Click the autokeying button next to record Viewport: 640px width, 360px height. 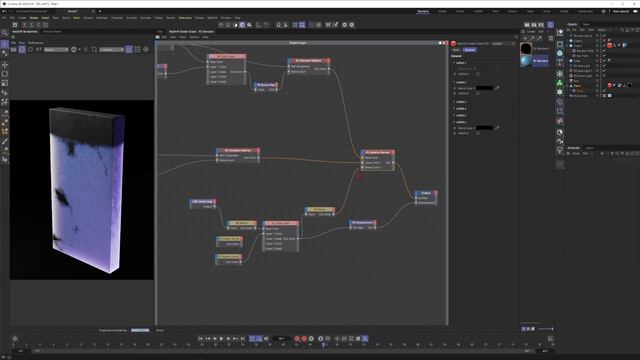pyautogui.click(x=304, y=339)
